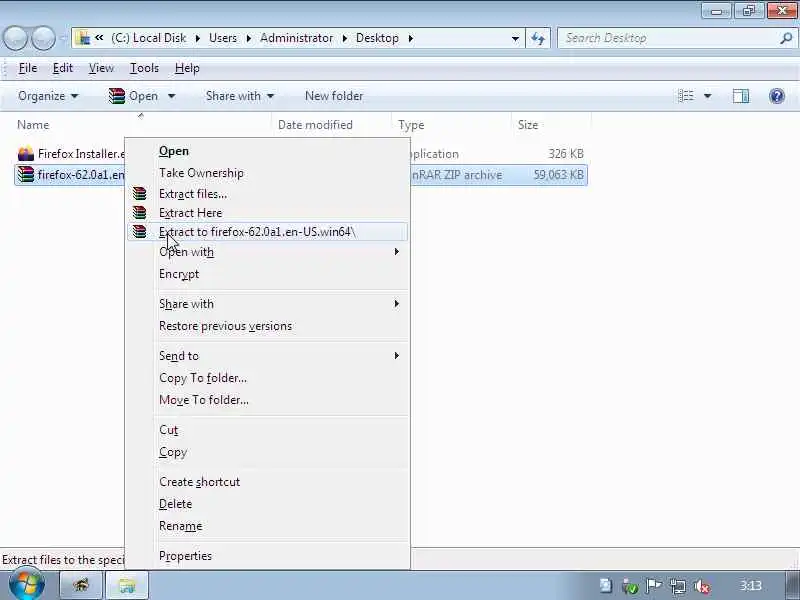This screenshot has height=600, width=800.
Task: Choose Encrypt from context menu
Action: [267, 274]
